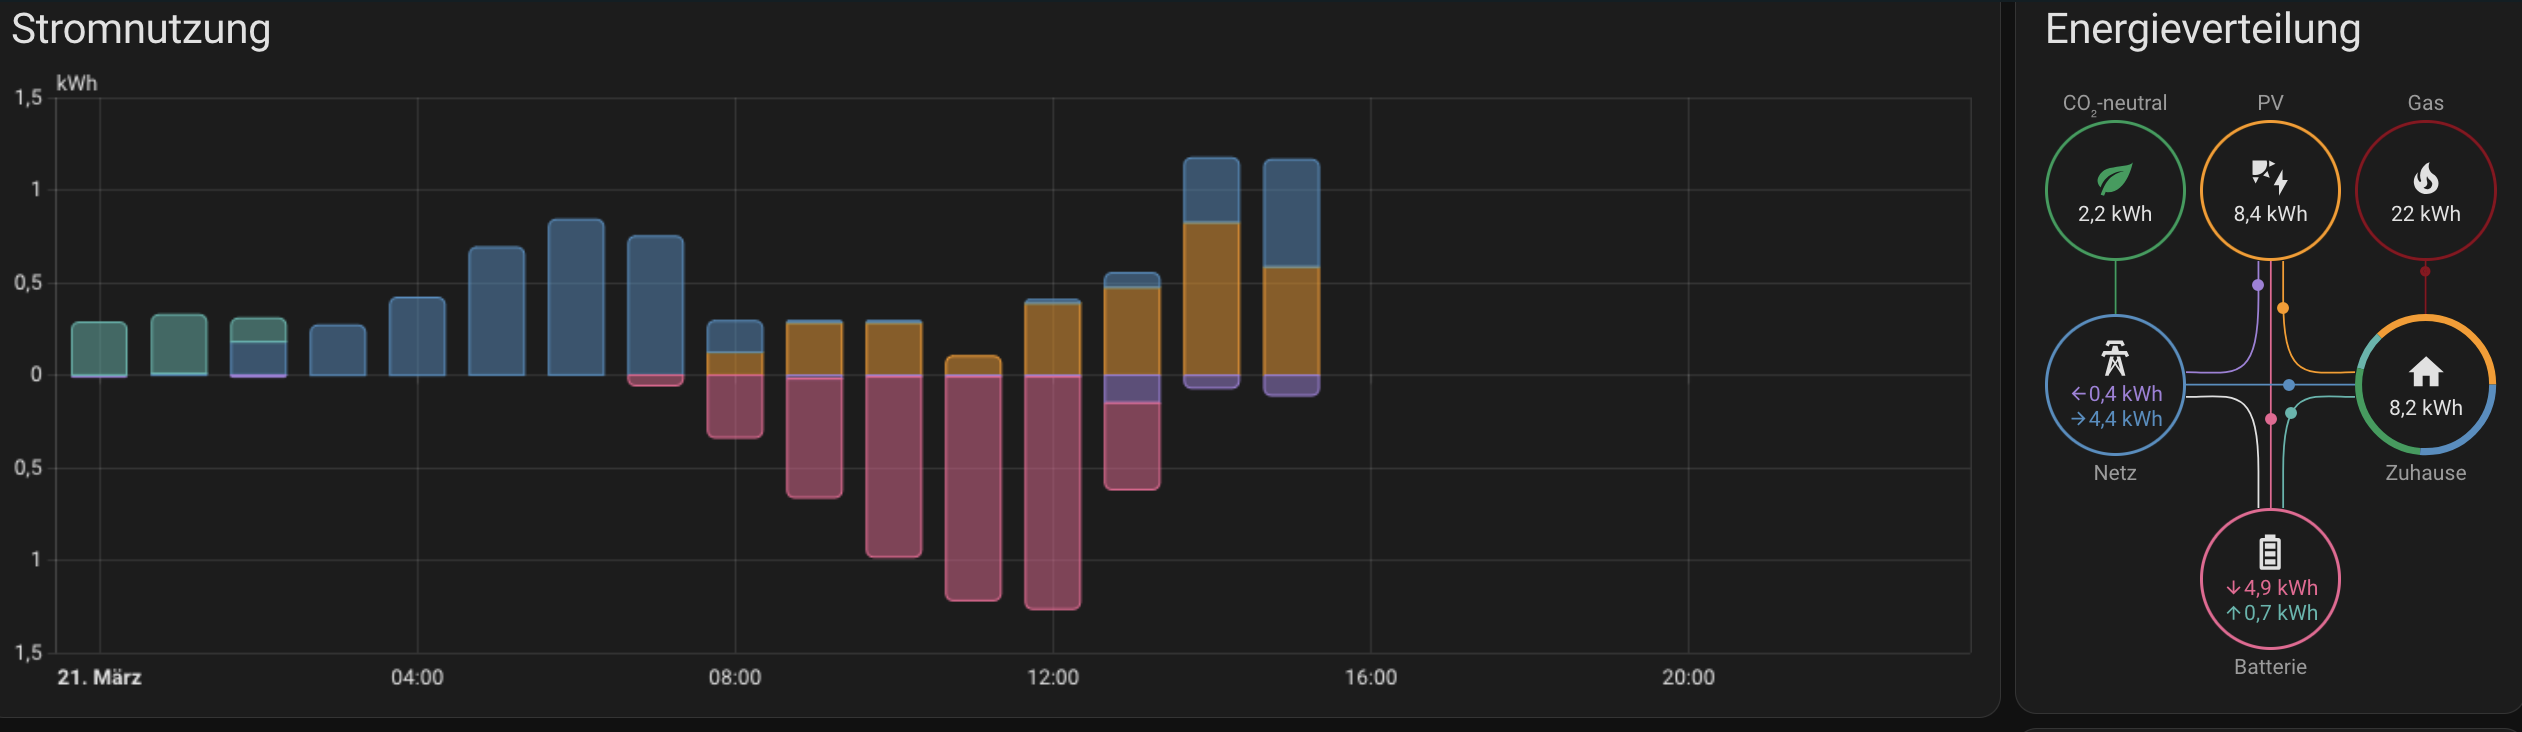Image resolution: width=2522 pixels, height=732 pixels.
Task: Click the home icon in Zuhause circle
Action: click(x=2425, y=372)
